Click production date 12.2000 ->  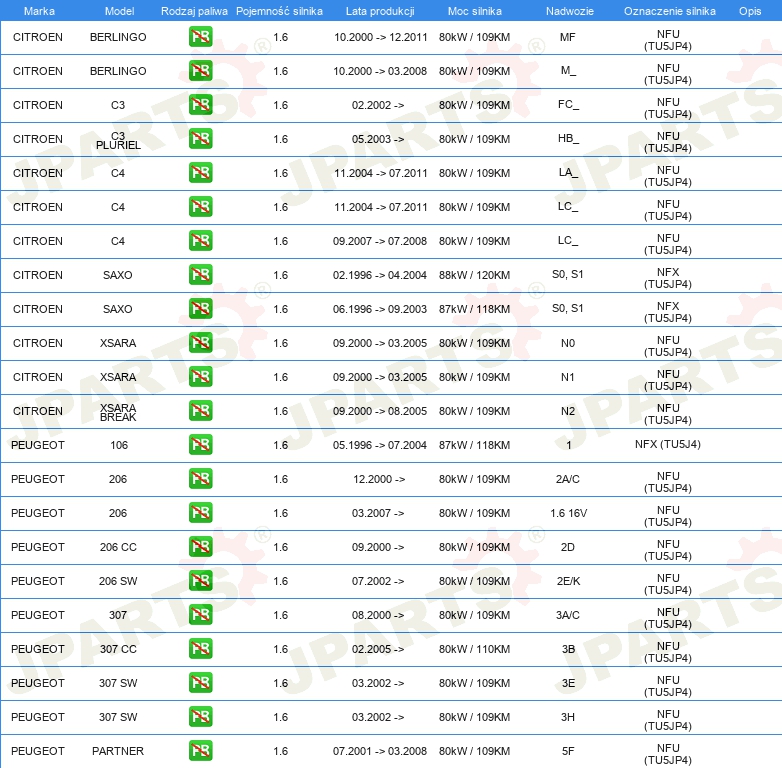(379, 479)
